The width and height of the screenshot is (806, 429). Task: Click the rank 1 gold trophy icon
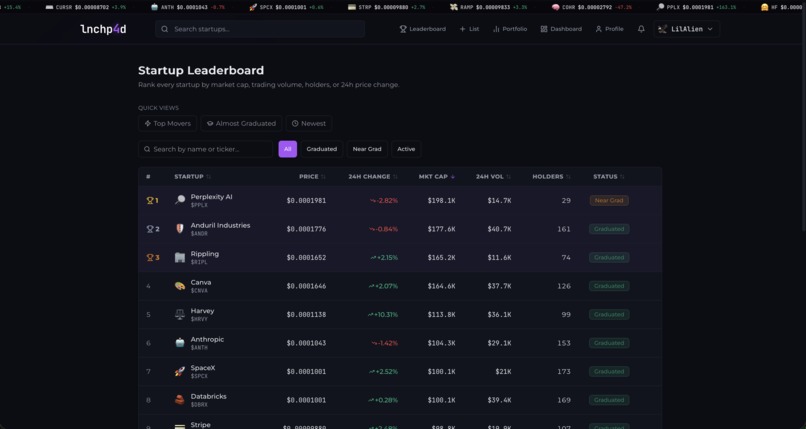(x=150, y=200)
